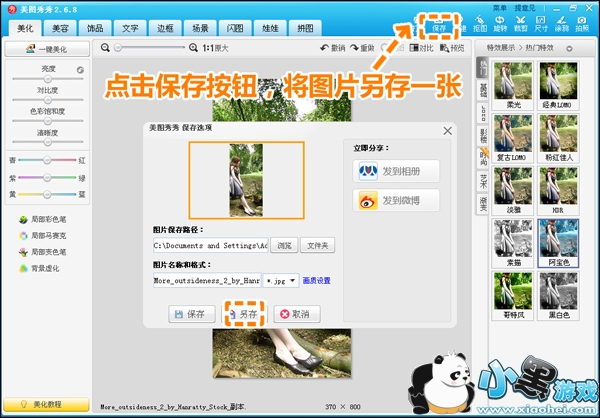Image resolution: width=600 pixels, height=418 pixels.
Task: Switch to the 文字 tab
Action: pyautogui.click(x=130, y=28)
